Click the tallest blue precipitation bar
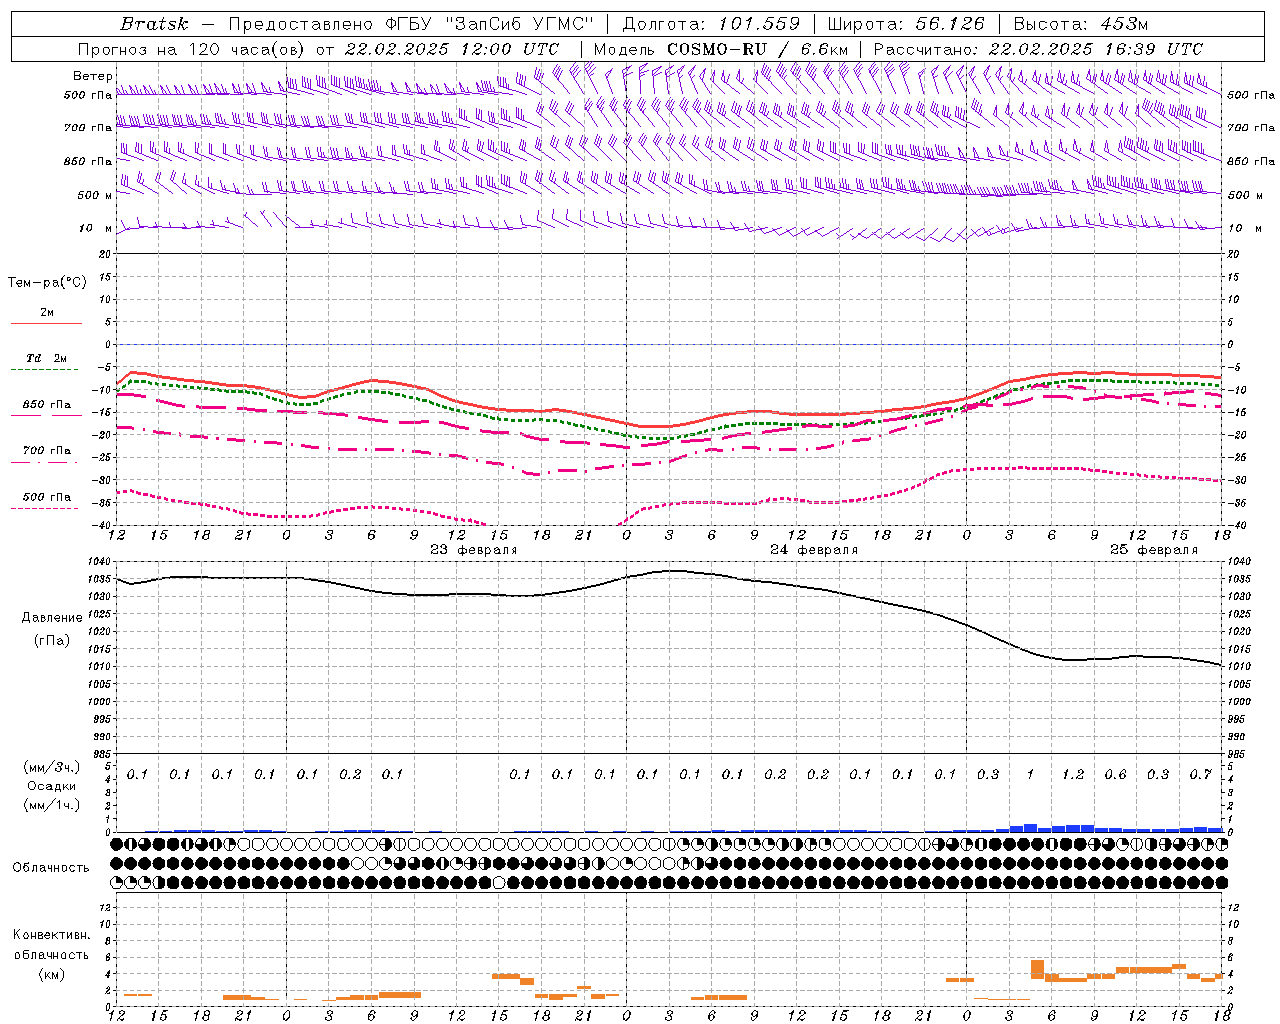 (1030, 828)
